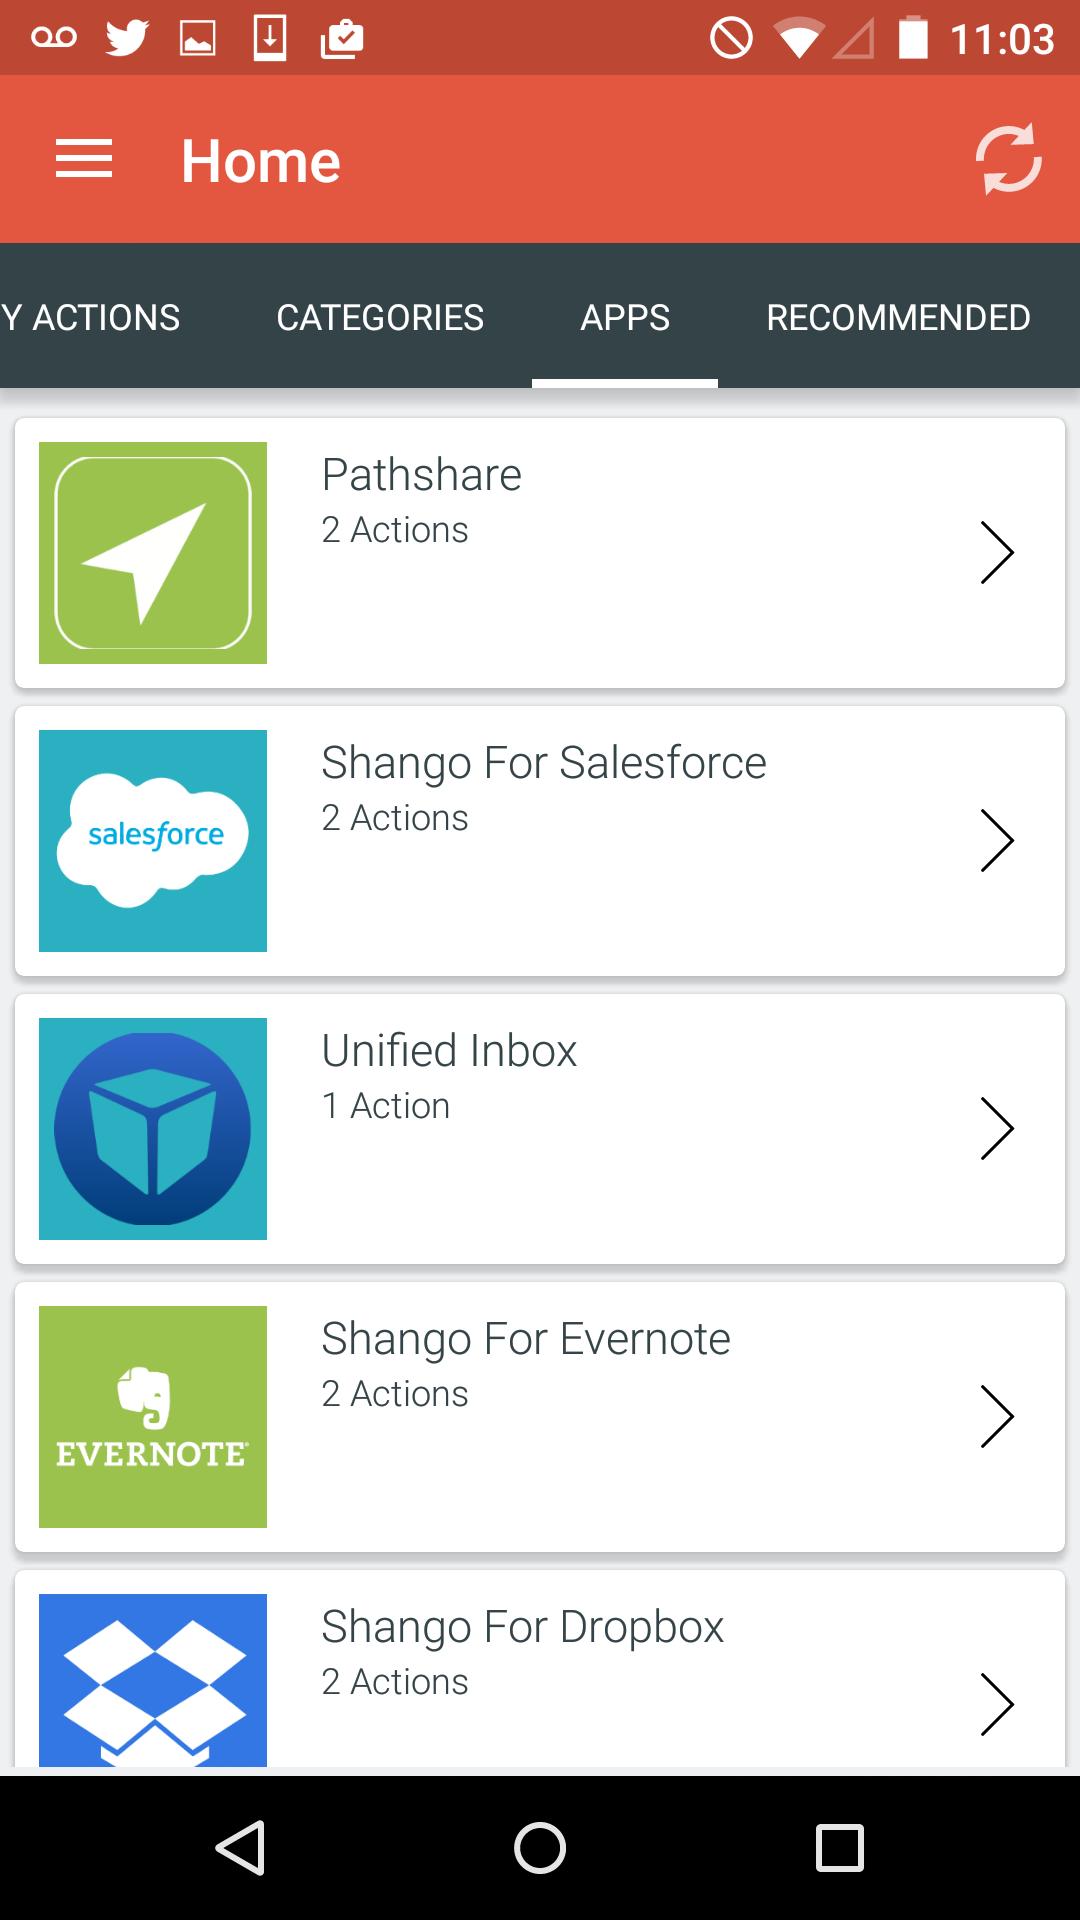1080x1920 pixels.
Task: Expand Pathshare with its chevron arrow
Action: click(x=997, y=553)
